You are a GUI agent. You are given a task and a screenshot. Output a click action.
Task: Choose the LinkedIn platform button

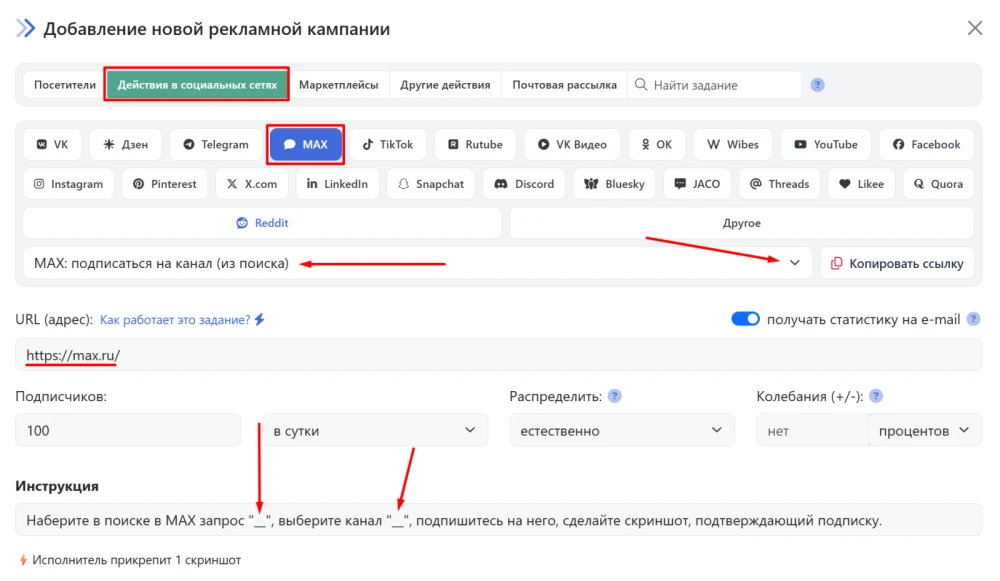[x=337, y=183]
